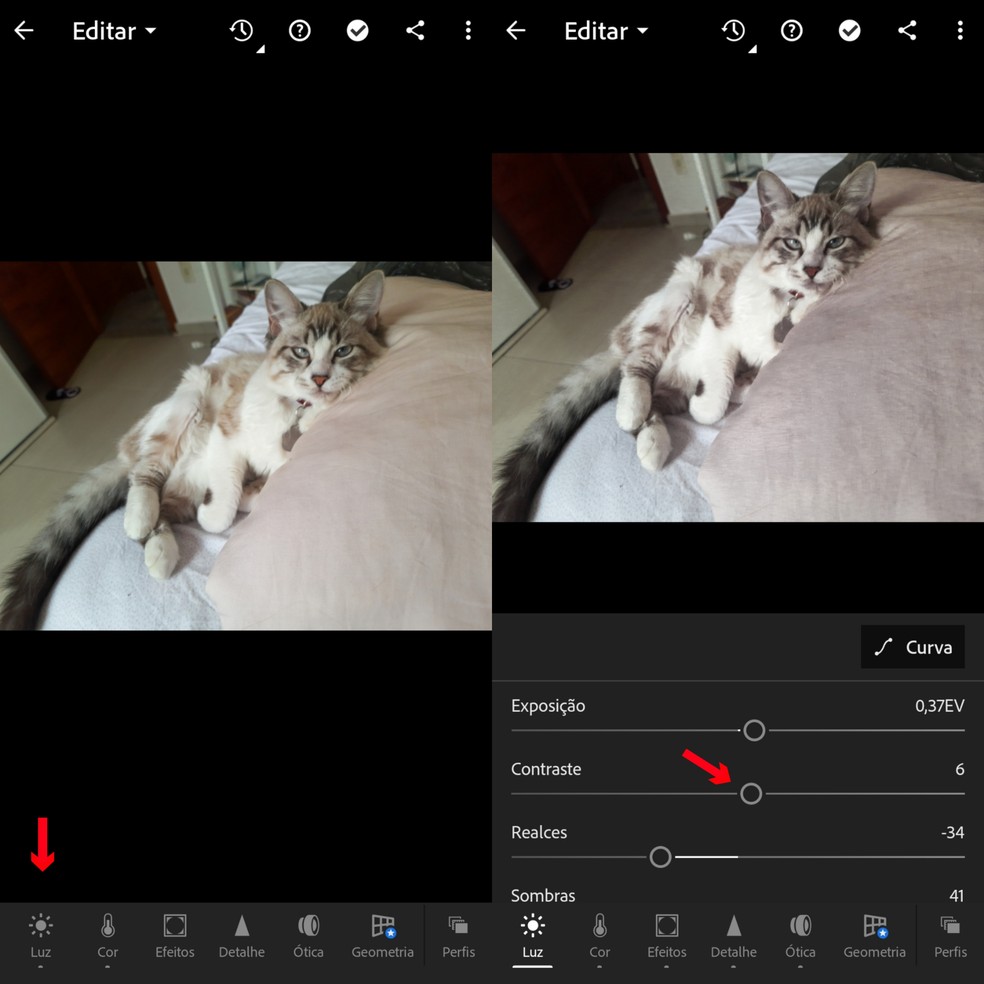Open Cor panel in left screen
984x984 pixels.
click(x=108, y=936)
